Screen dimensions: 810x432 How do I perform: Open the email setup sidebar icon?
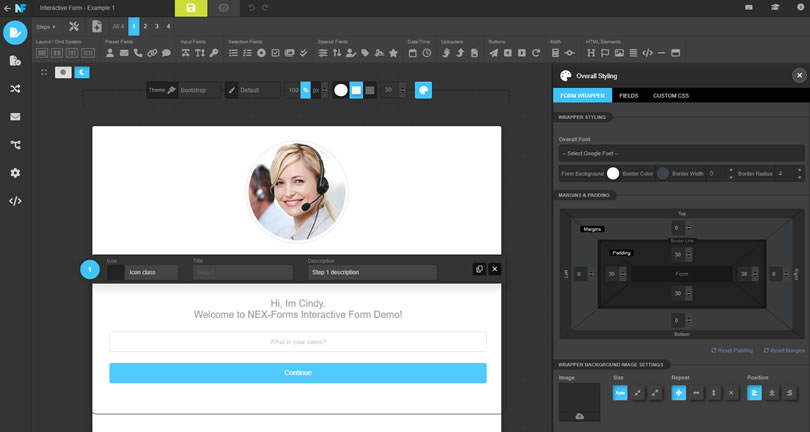pyautogui.click(x=15, y=117)
